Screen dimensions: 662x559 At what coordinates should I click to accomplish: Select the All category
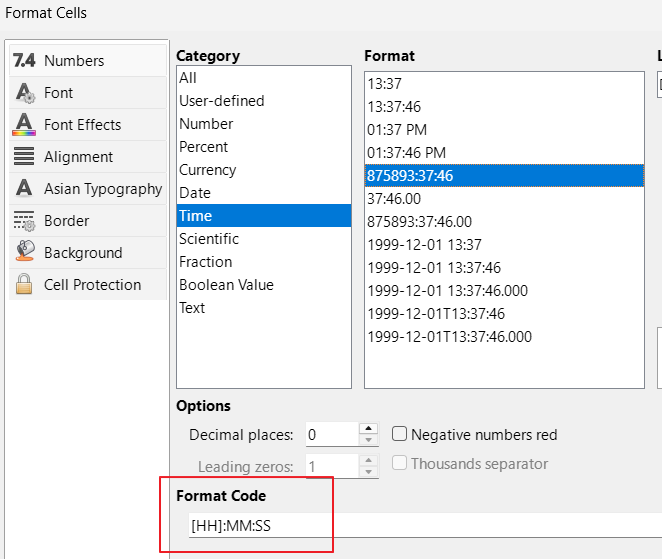click(x=264, y=78)
